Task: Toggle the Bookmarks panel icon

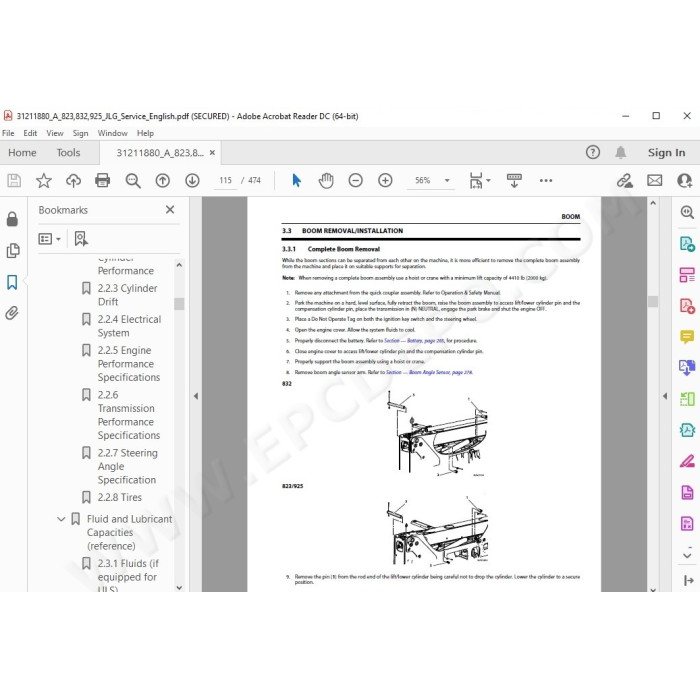Action: coord(12,282)
